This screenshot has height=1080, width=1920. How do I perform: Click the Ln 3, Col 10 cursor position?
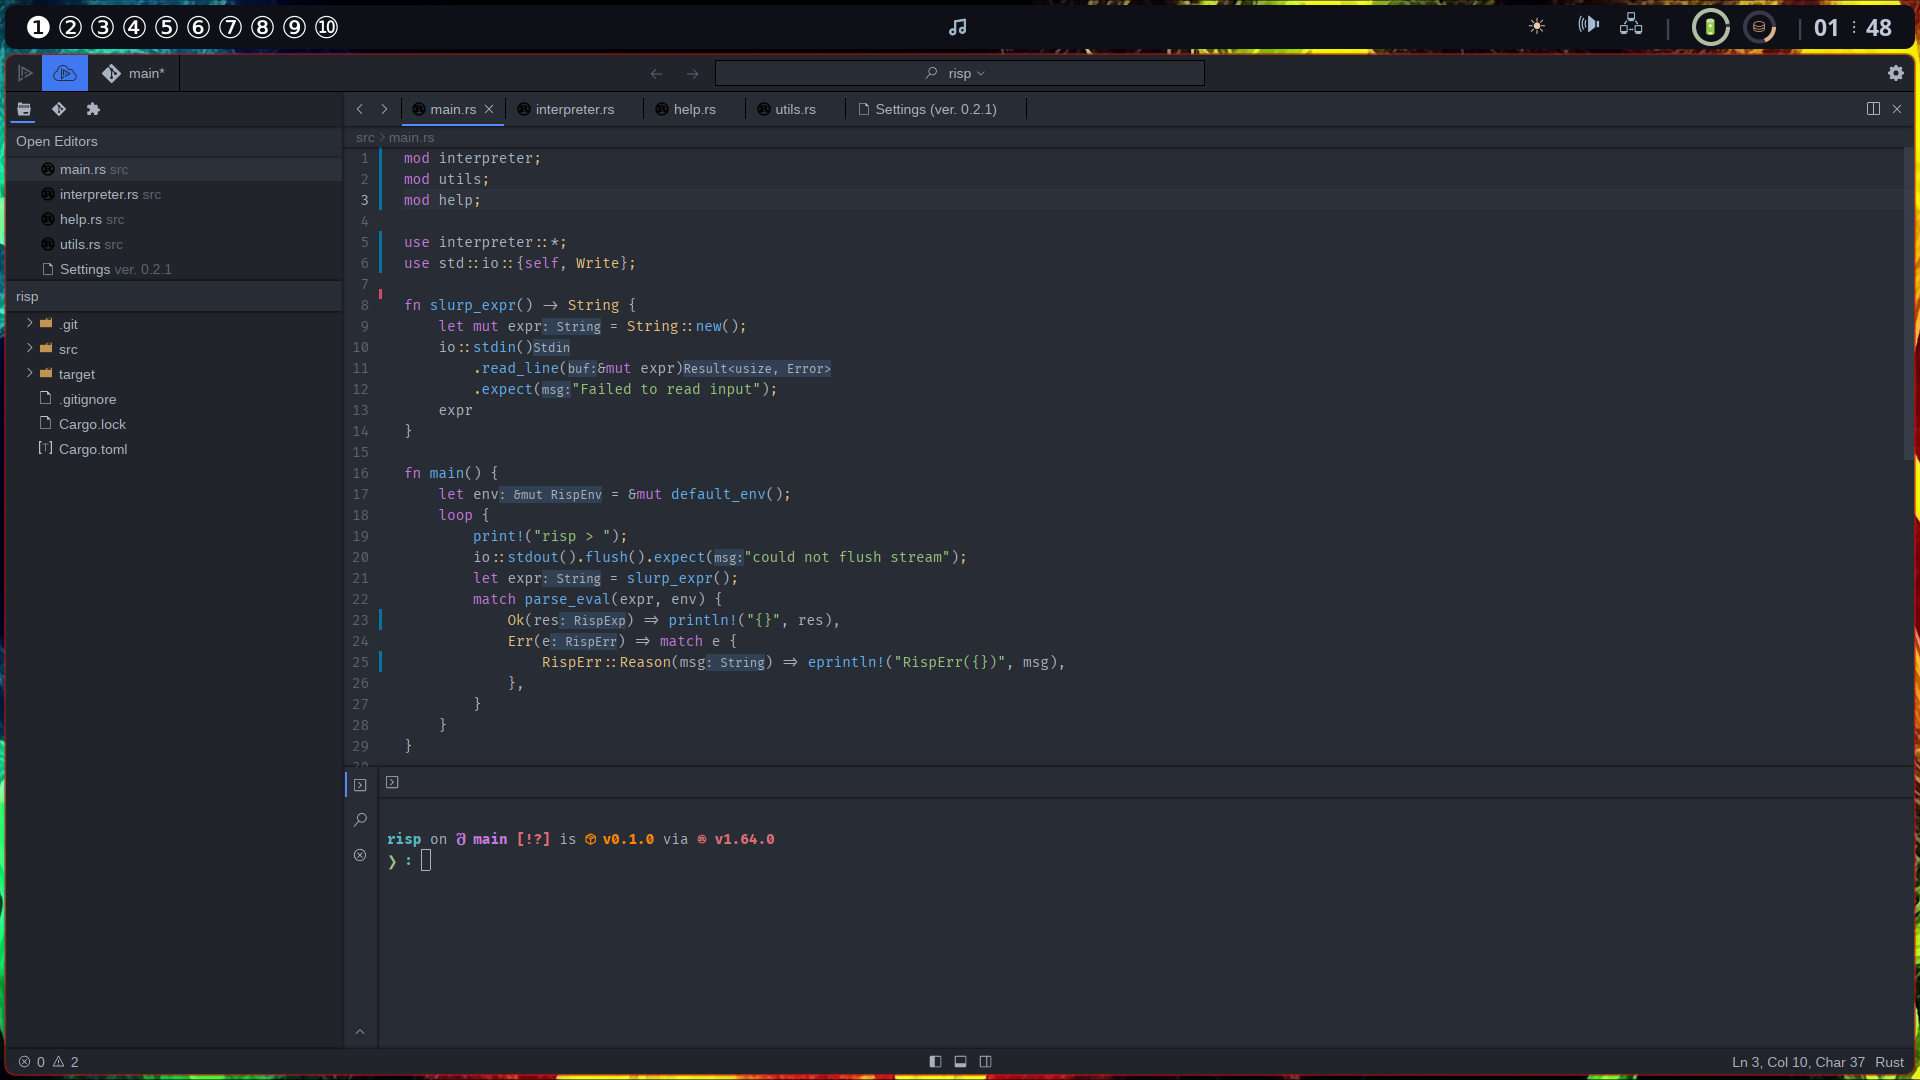coord(1799,1062)
